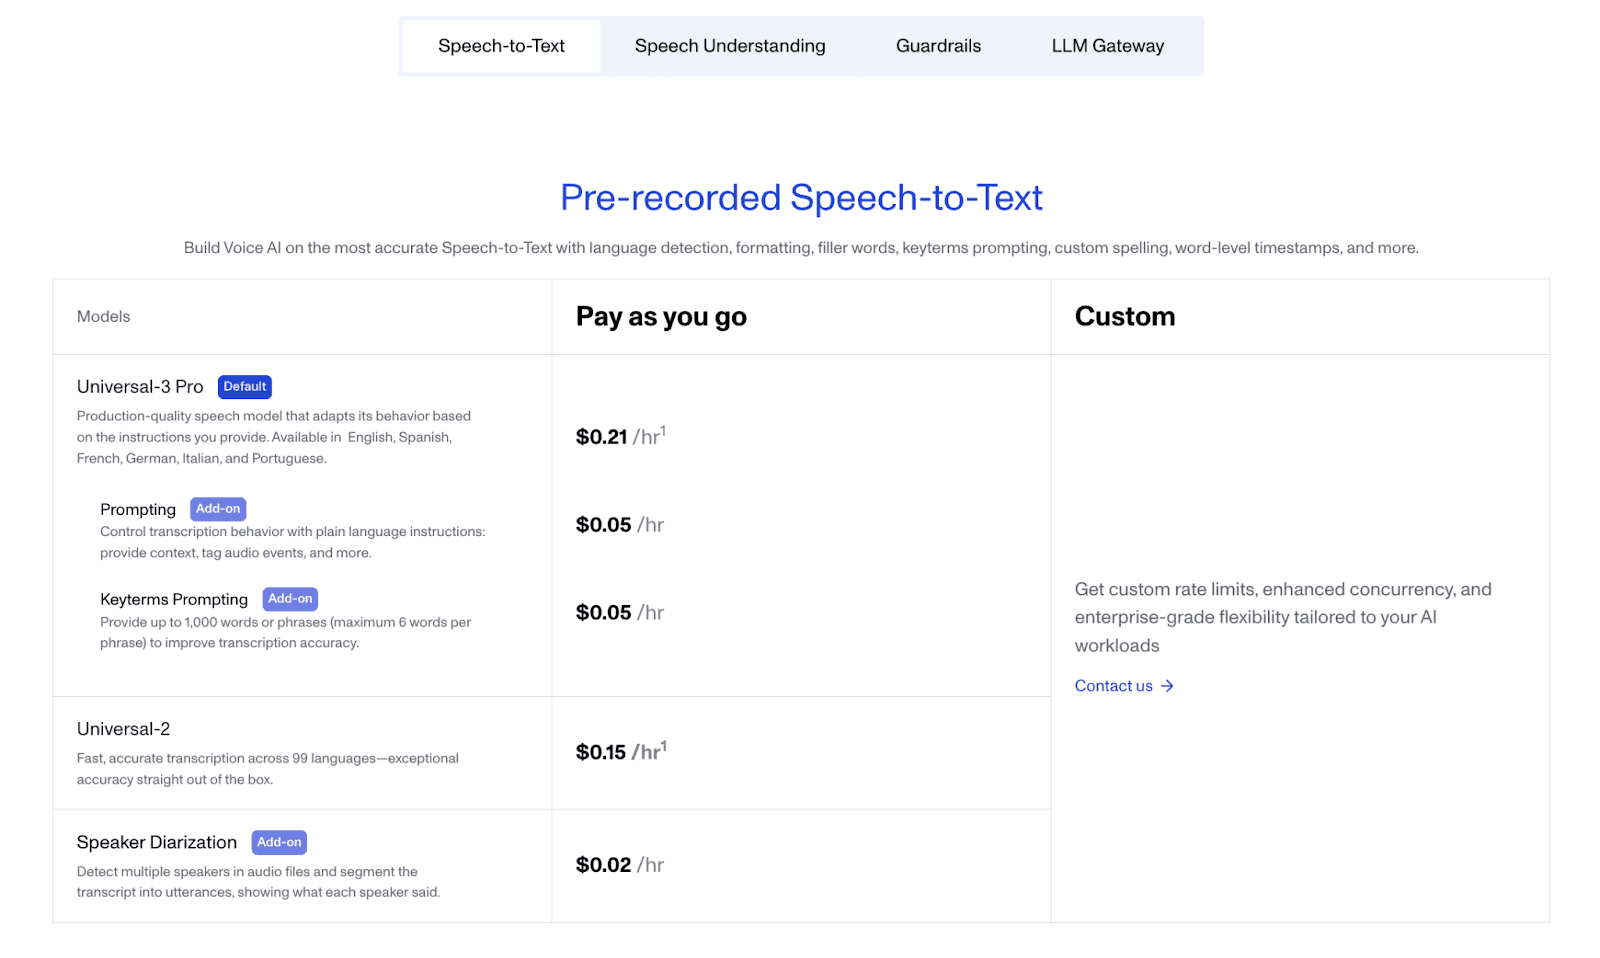Click the Custom column header
Image resolution: width=1600 pixels, height=958 pixels.
[x=1125, y=316]
